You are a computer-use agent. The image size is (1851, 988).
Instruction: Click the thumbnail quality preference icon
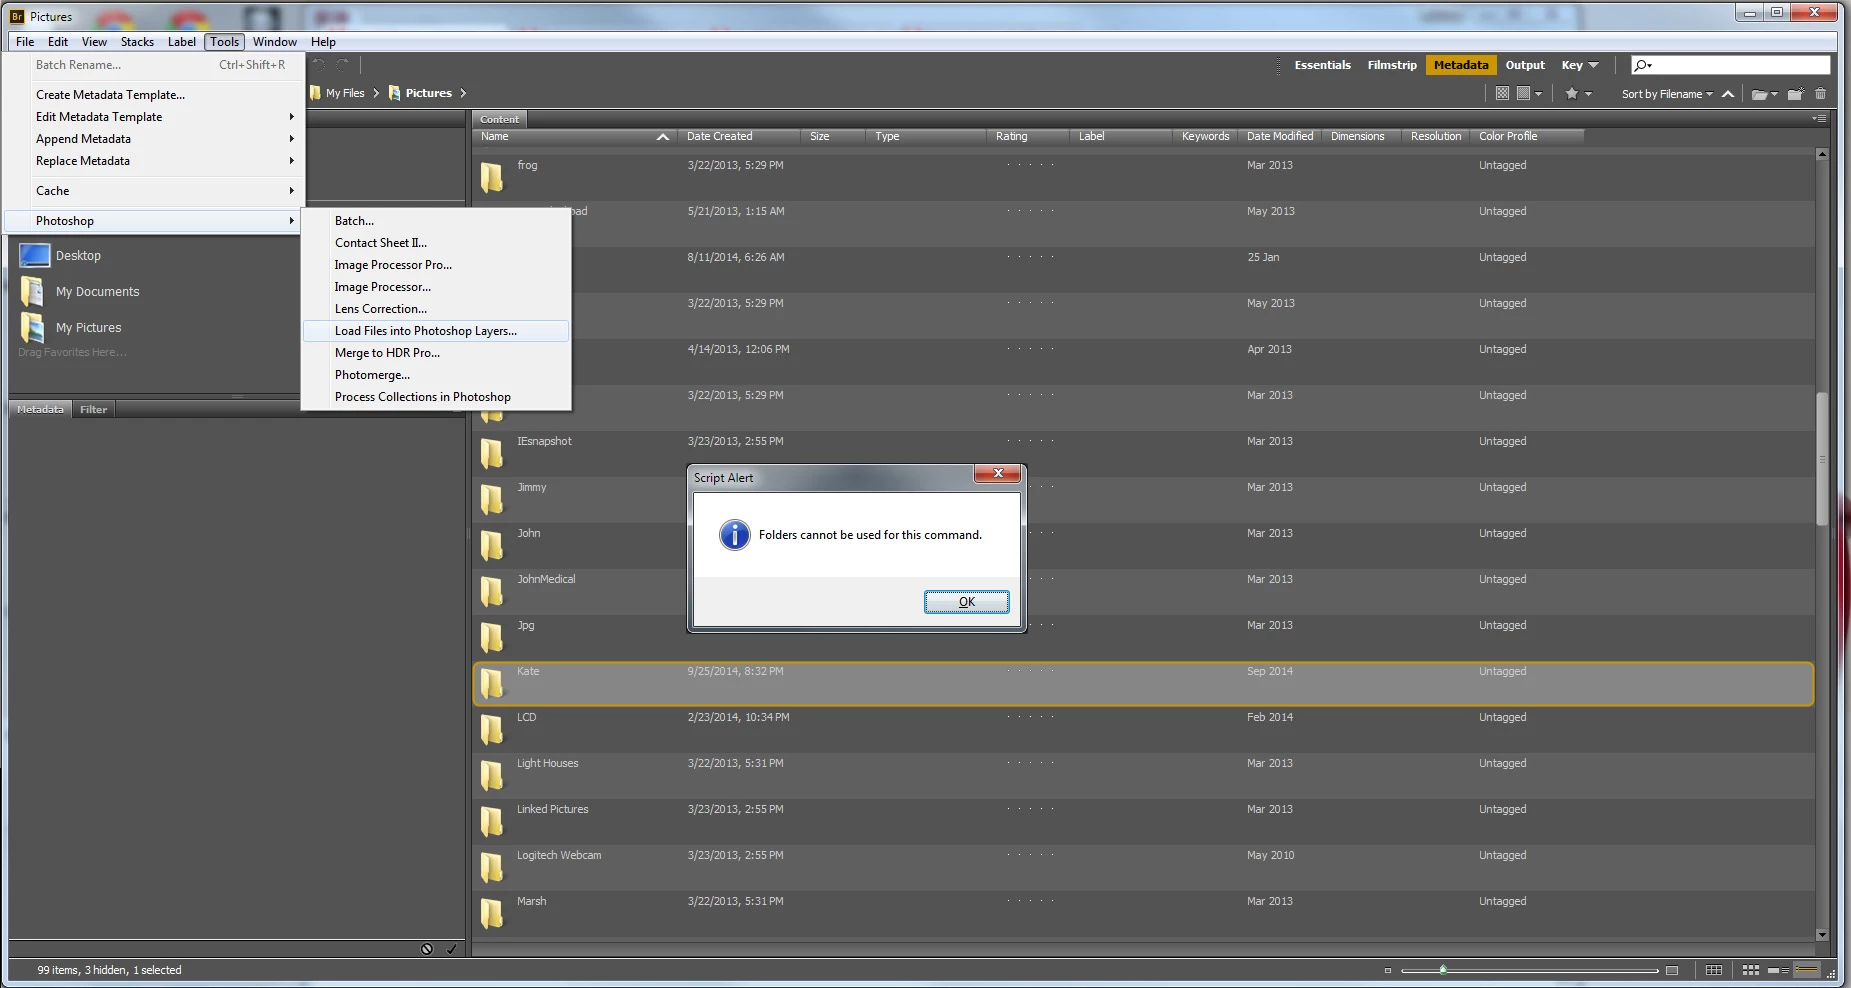1502,94
